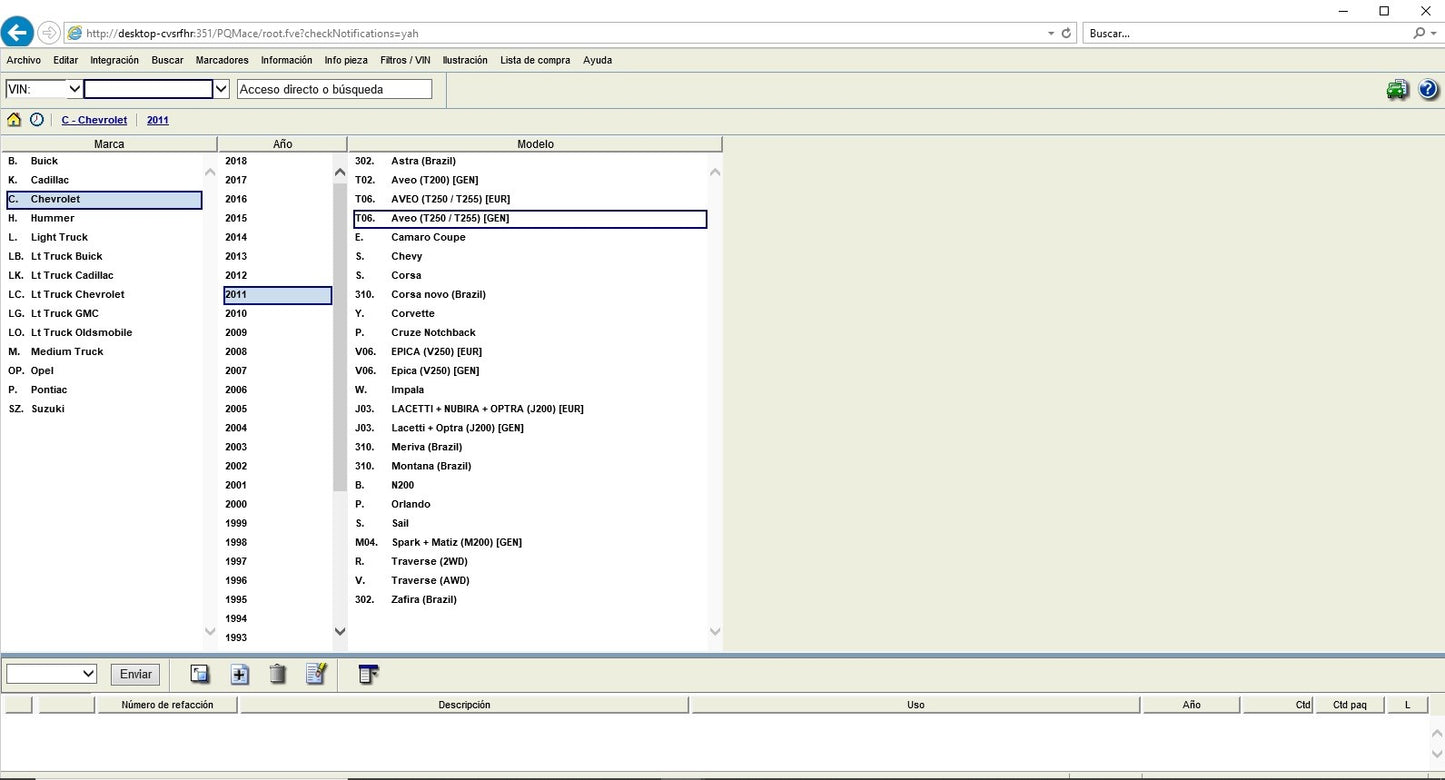Image resolution: width=1445 pixels, height=780 pixels.
Task: Open the list columns layout icon
Action: [368, 674]
